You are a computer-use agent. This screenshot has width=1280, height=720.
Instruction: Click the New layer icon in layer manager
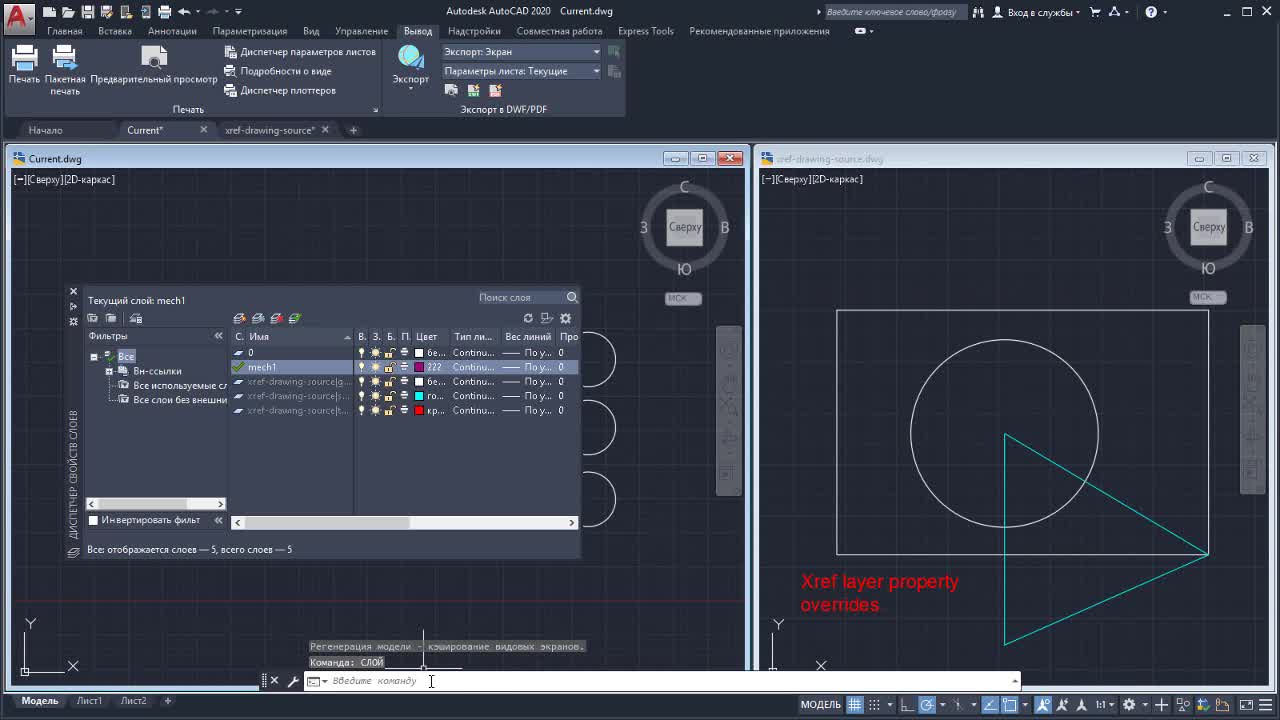pyautogui.click(x=240, y=318)
